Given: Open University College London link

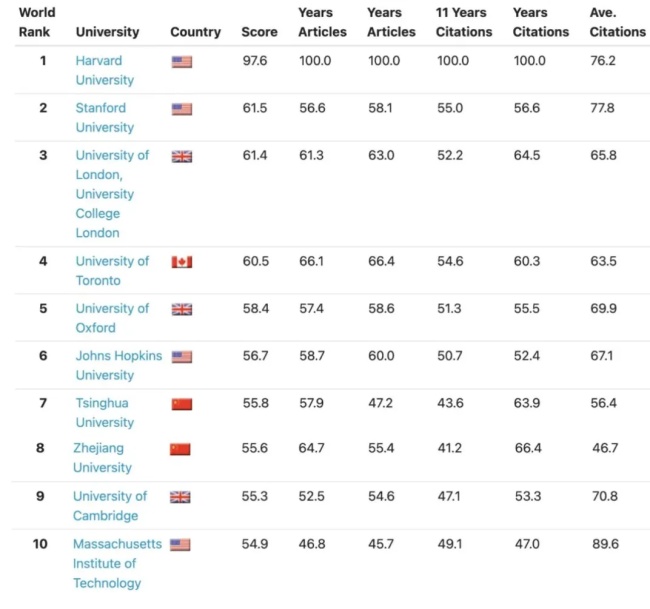Looking at the screenshot, I should click(112, 194).
